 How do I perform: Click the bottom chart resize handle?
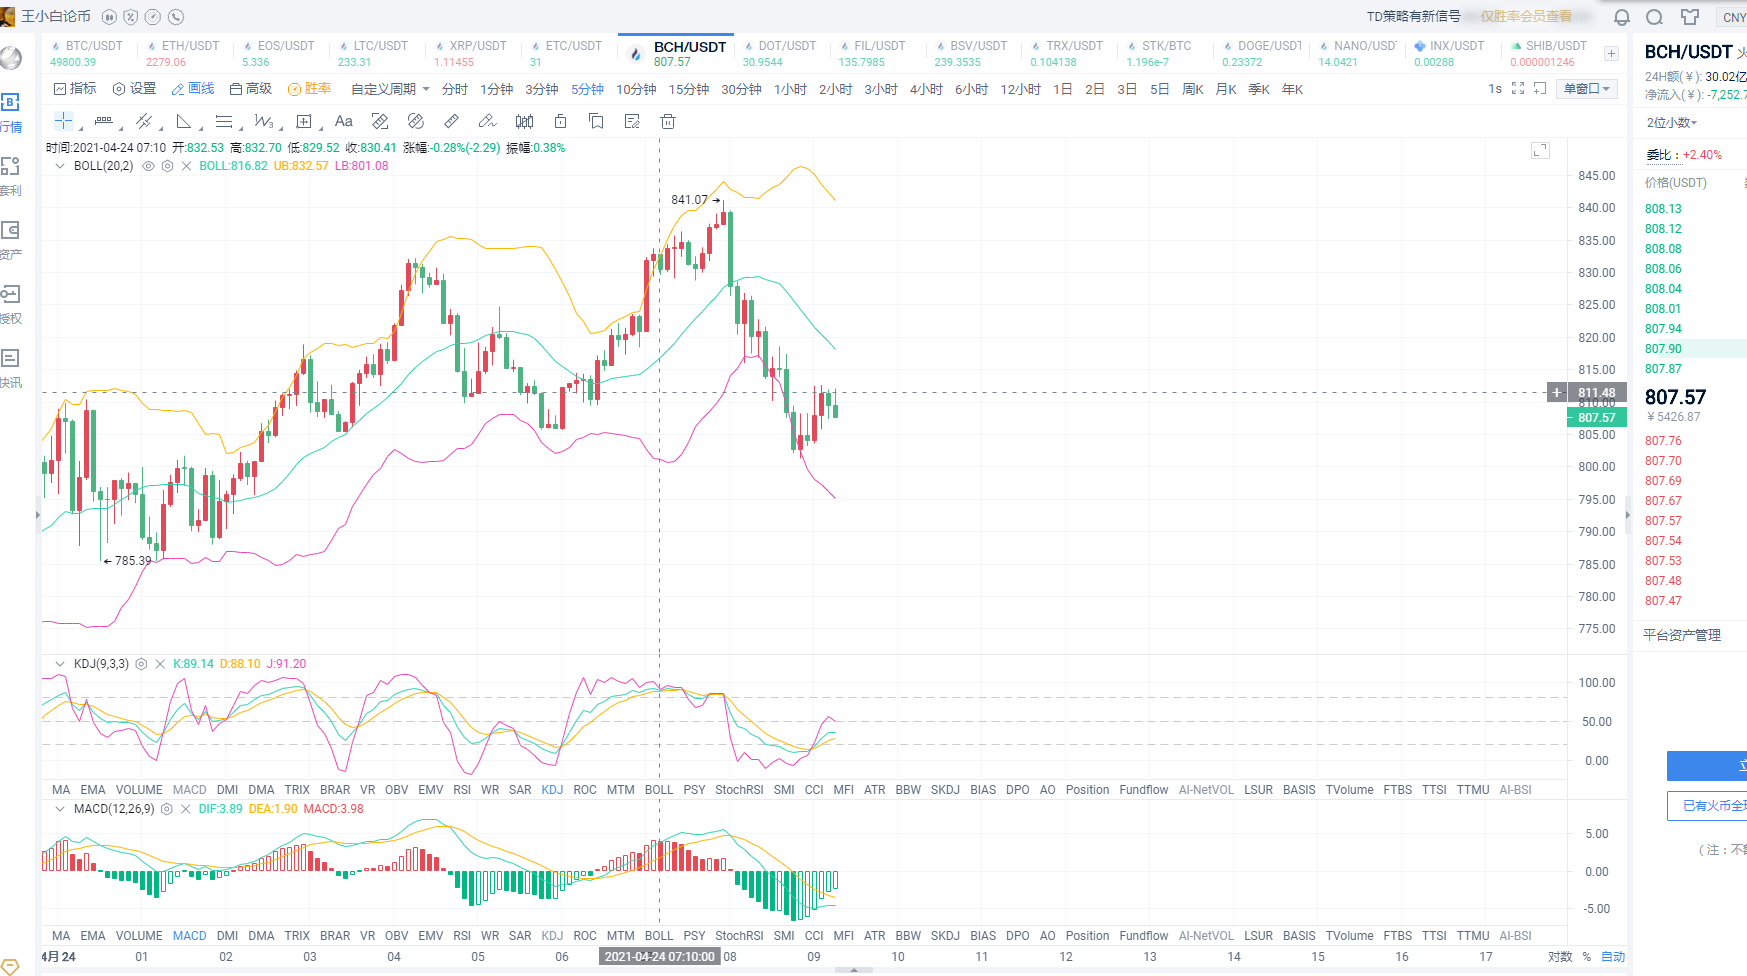(x=854, y=971)
